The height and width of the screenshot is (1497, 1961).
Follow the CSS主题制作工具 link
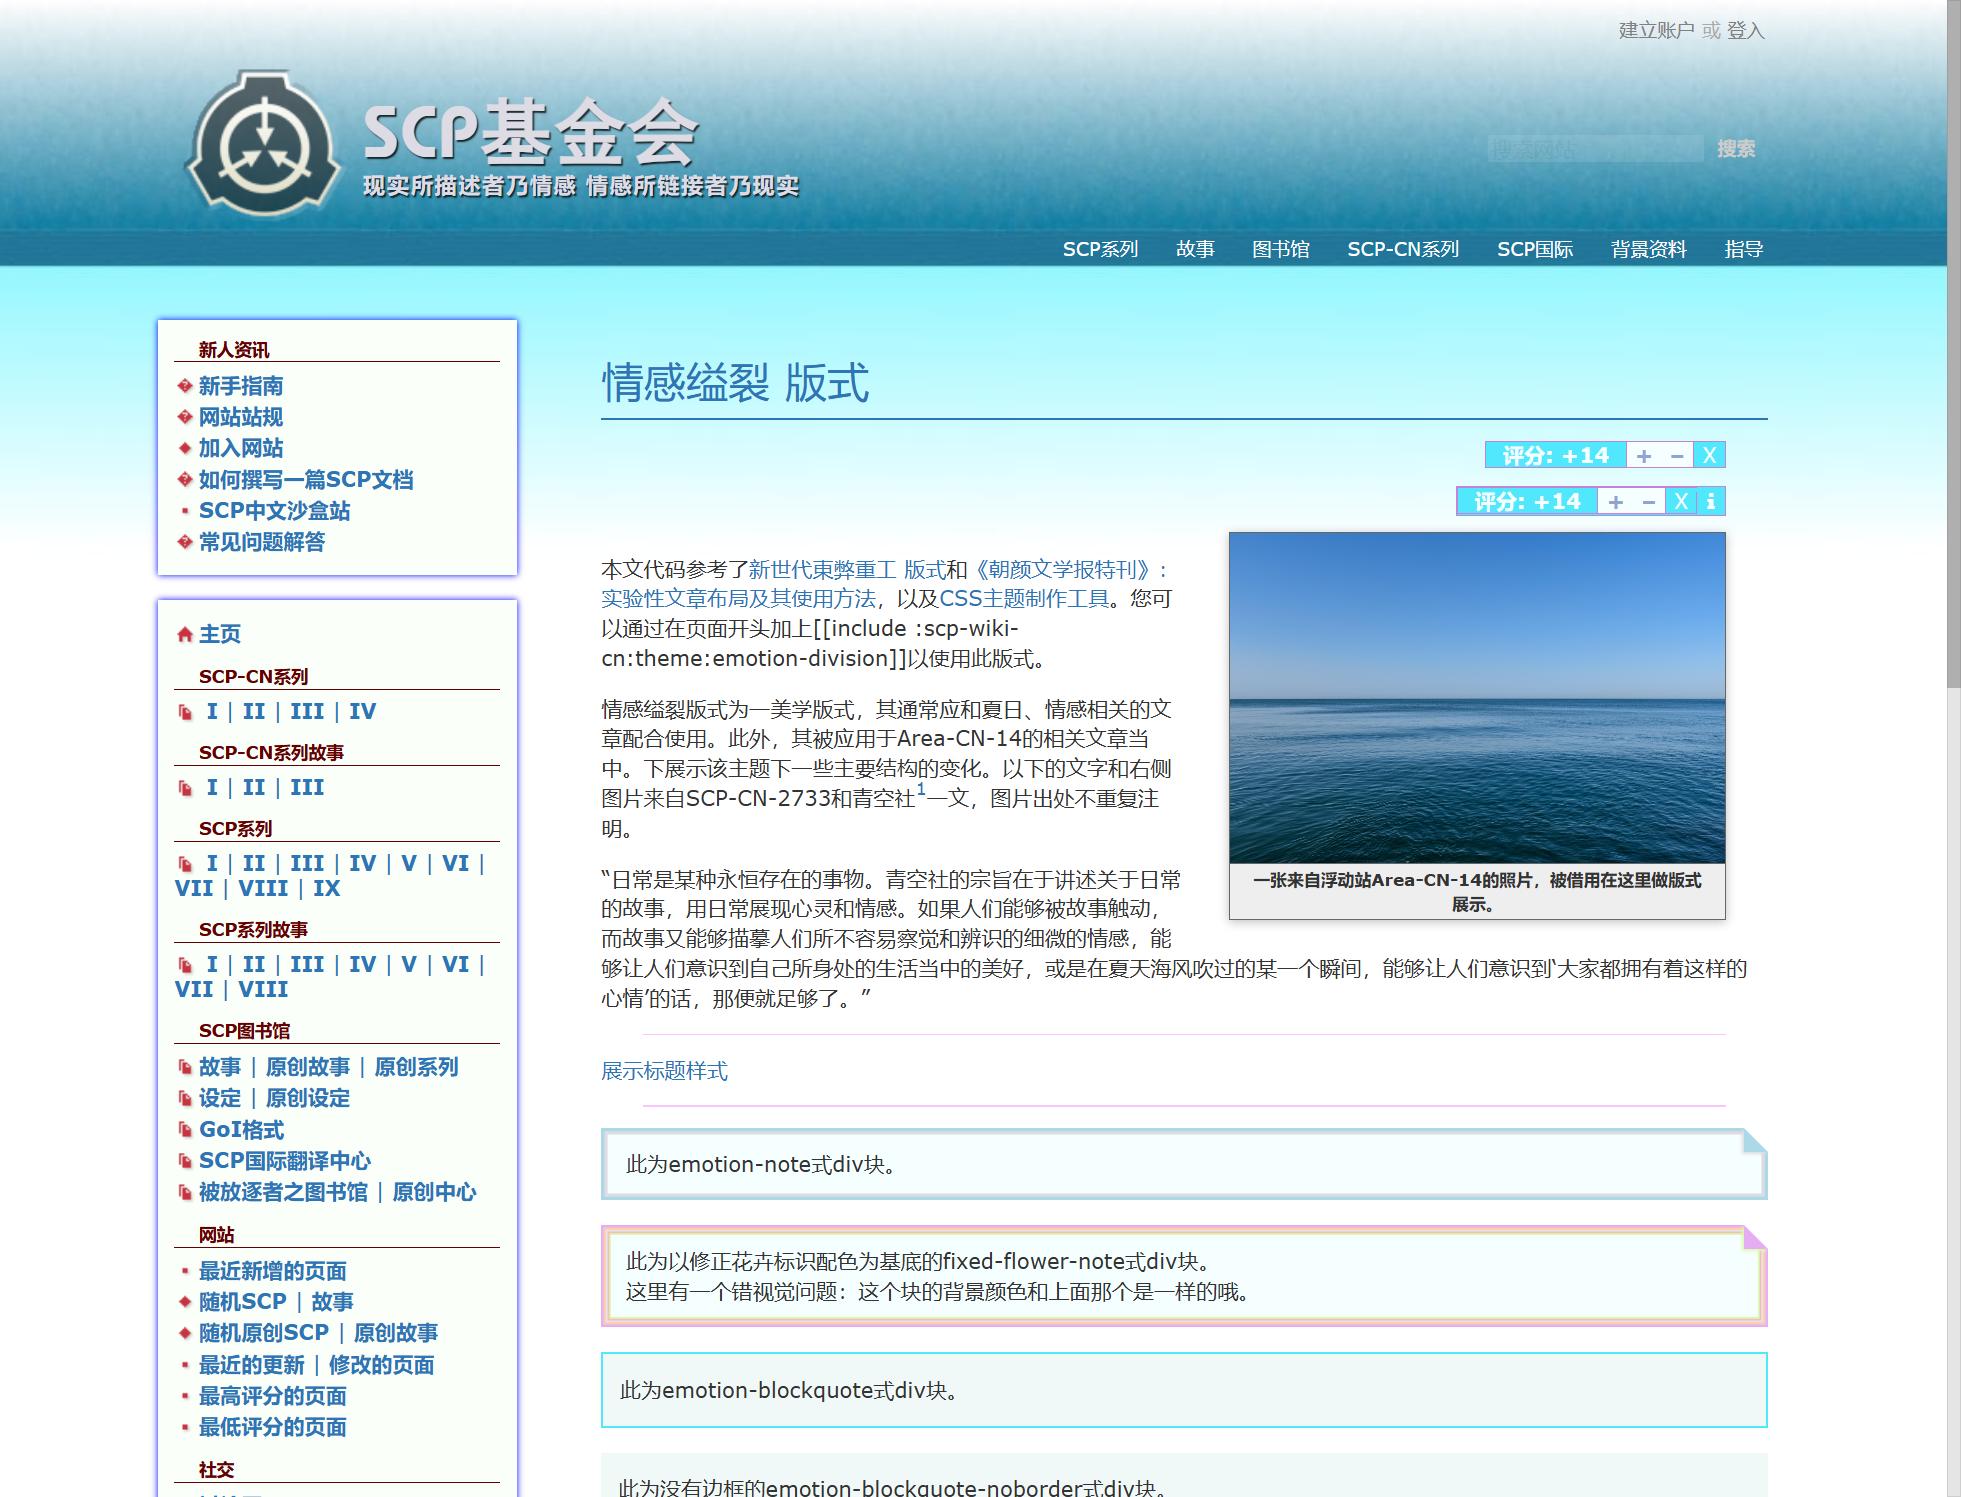(x=1024, y=598)
